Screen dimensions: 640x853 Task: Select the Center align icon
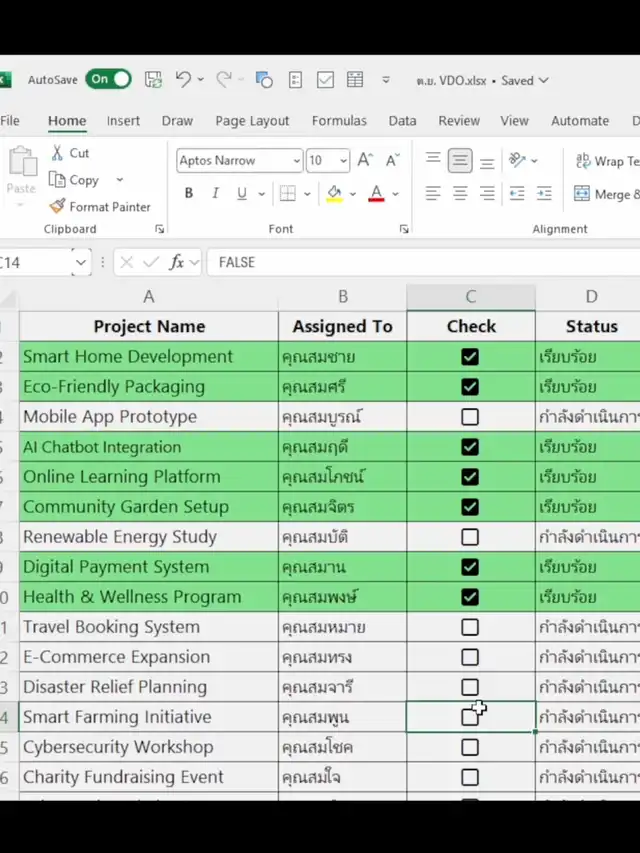(460, 194)
